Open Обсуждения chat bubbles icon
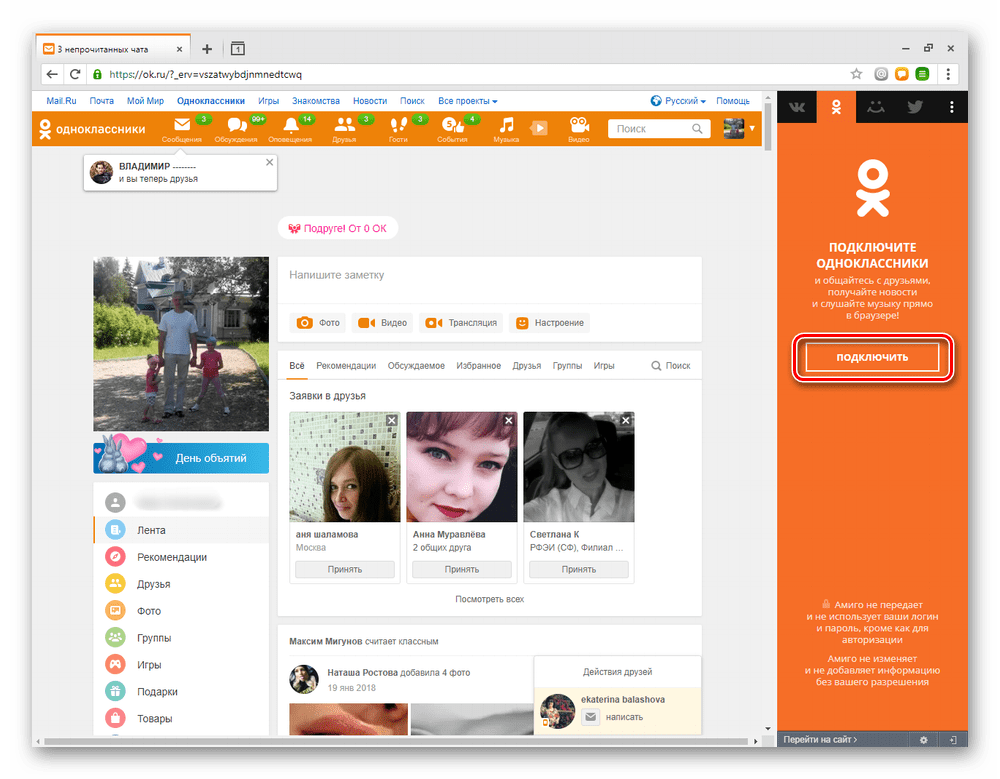The width and height of the screenshot is (1000, 779). click(236, 126)
